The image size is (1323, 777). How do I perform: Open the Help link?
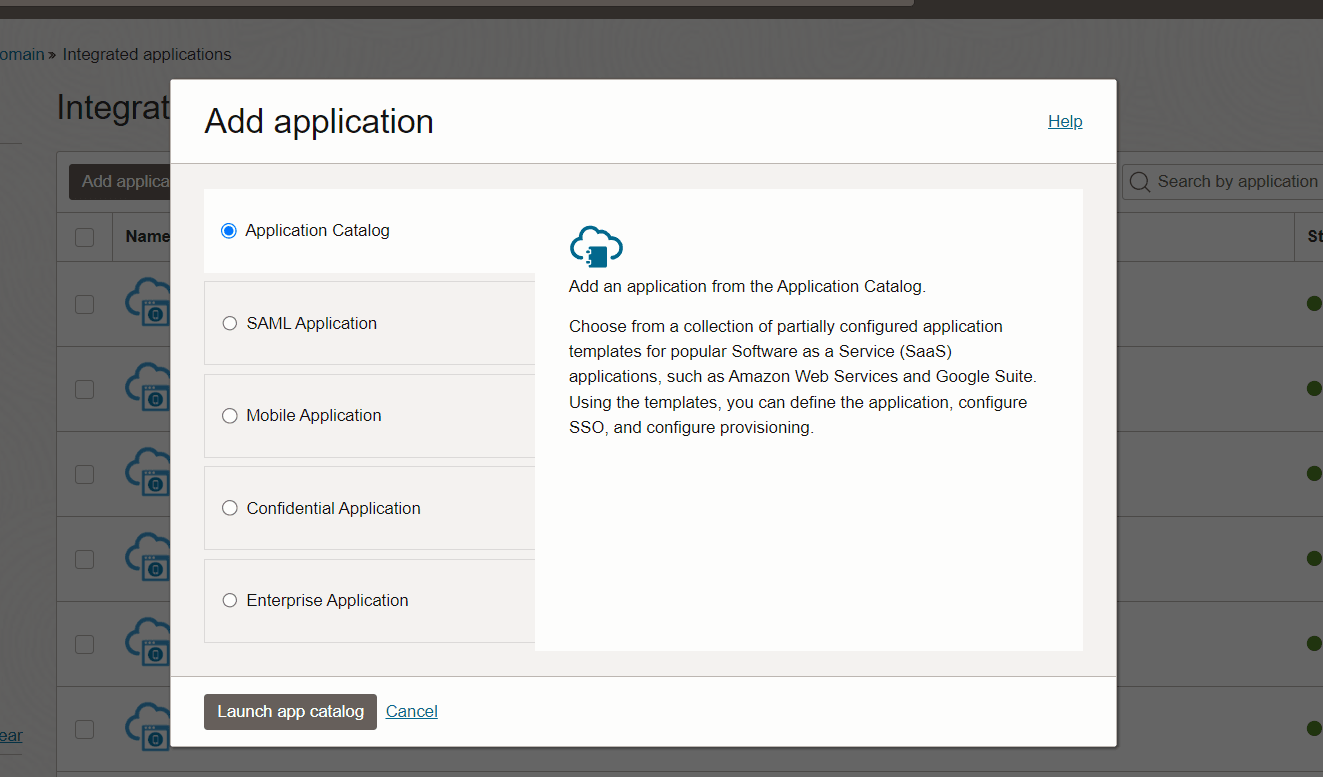tap(1065, 121)
